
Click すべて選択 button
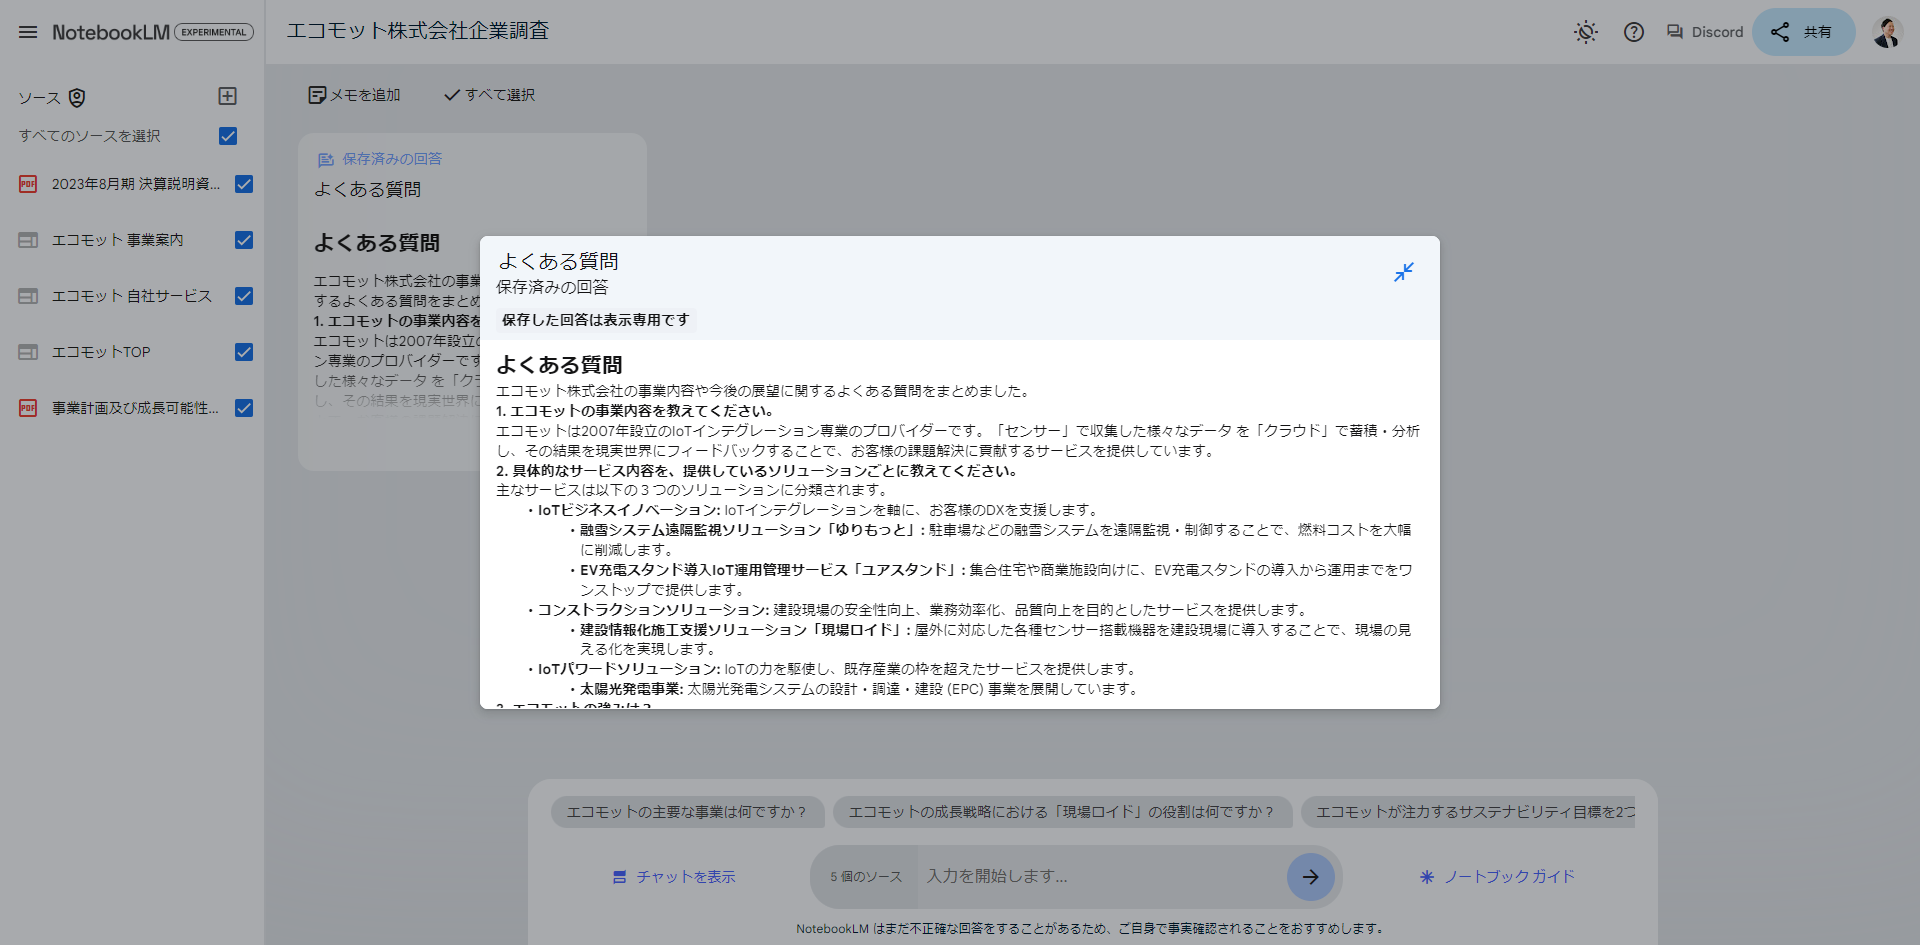[489, 95]
